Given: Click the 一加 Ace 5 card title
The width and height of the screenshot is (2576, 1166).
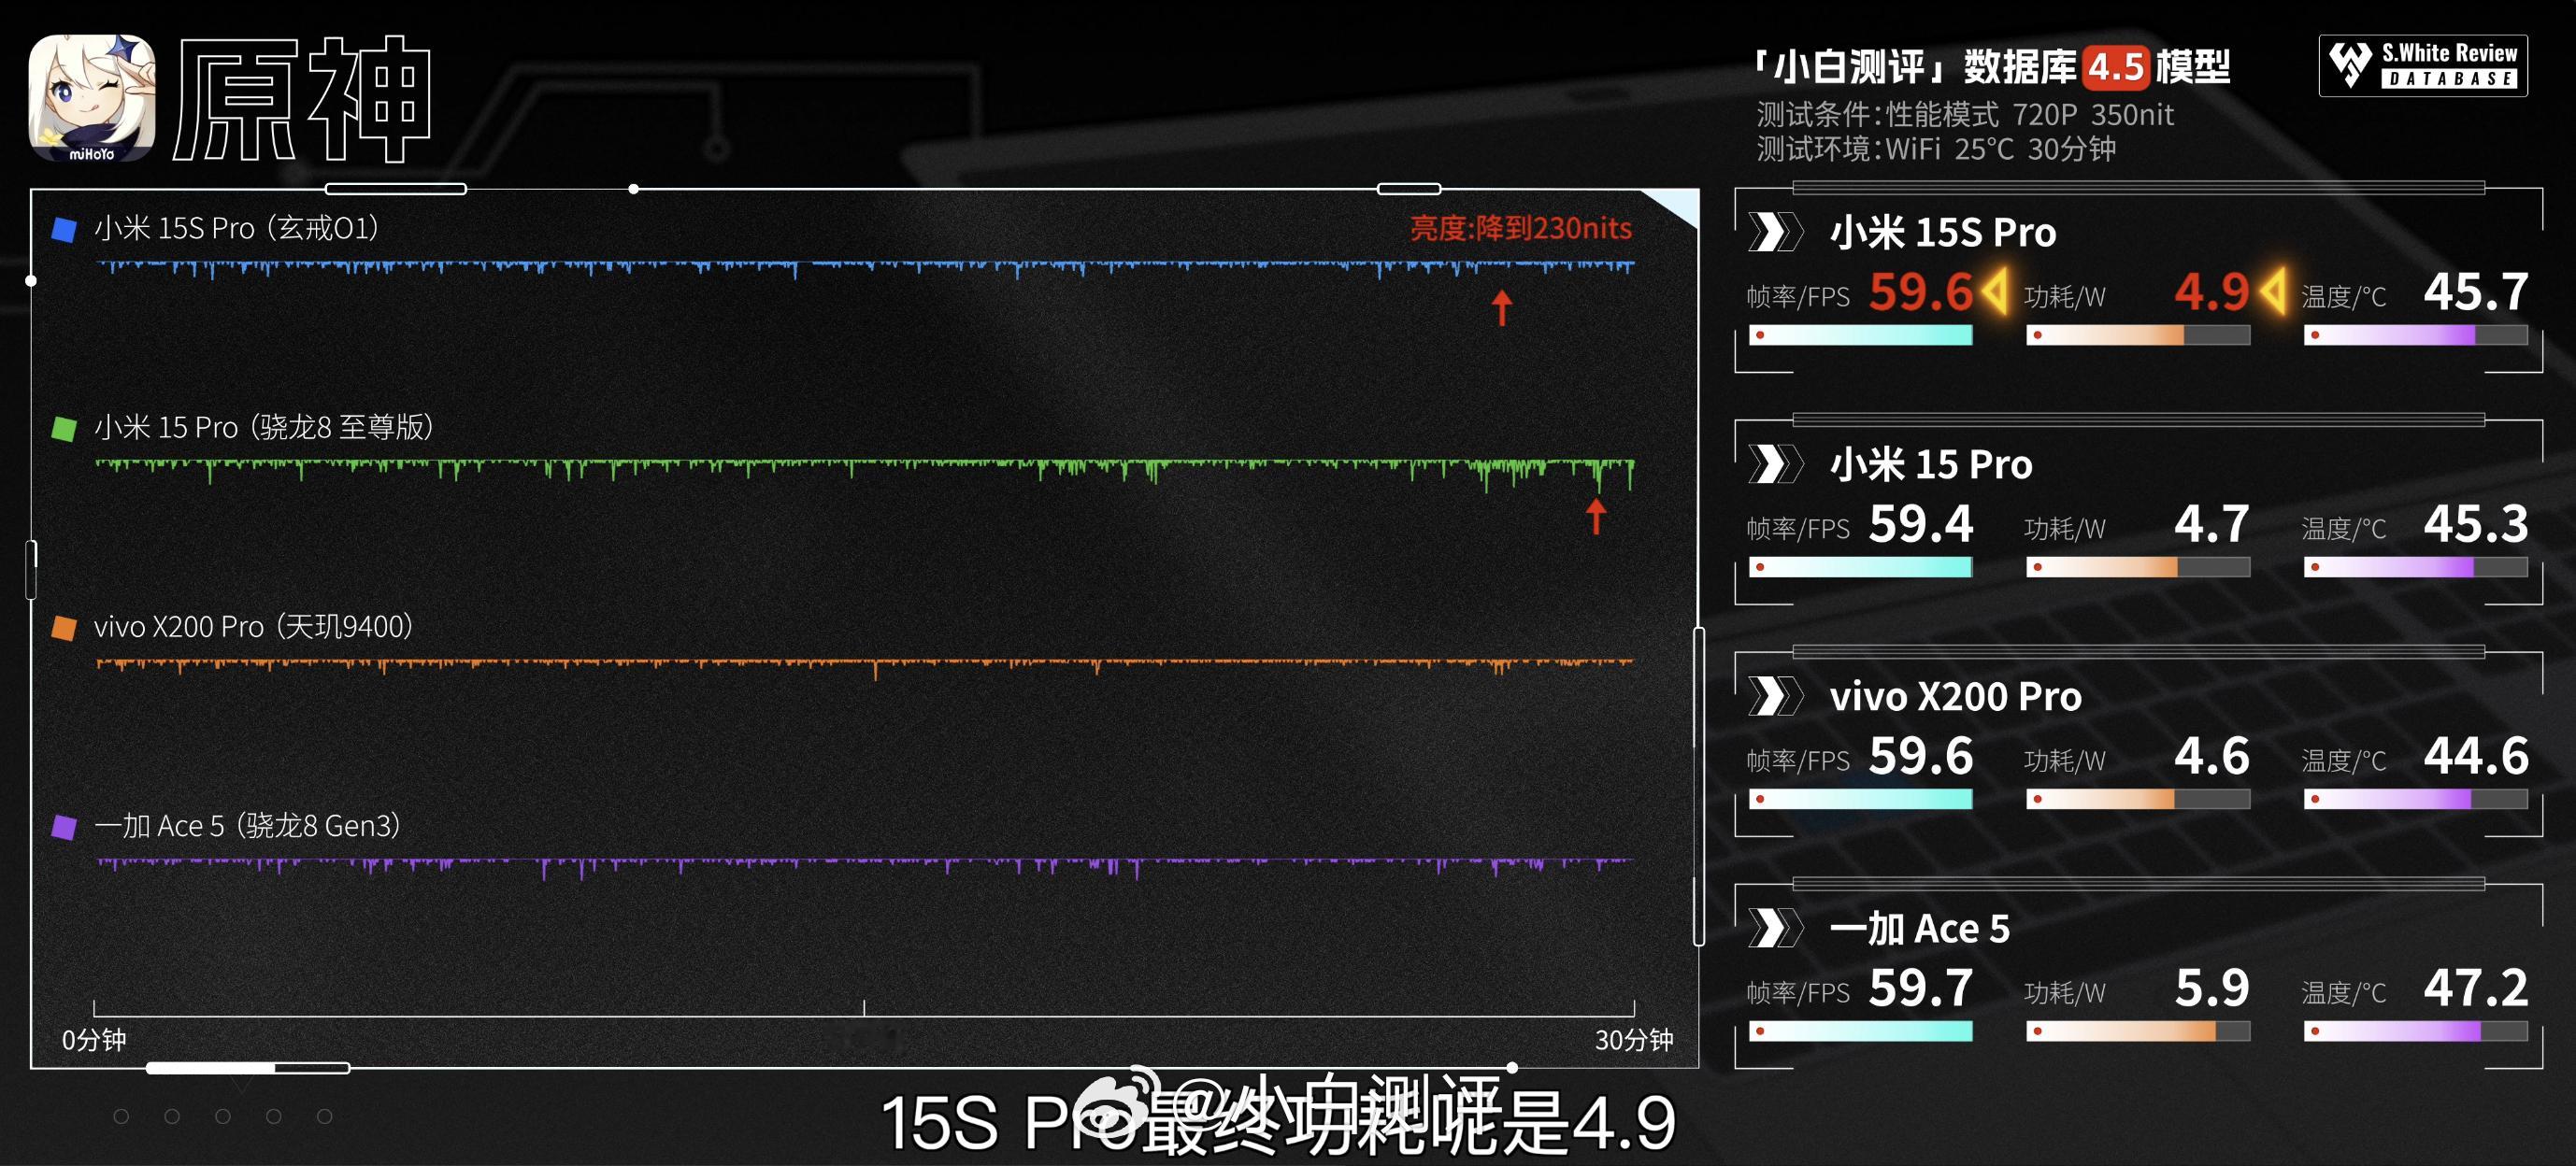Looking at the screenshot, I should 1920,928.
